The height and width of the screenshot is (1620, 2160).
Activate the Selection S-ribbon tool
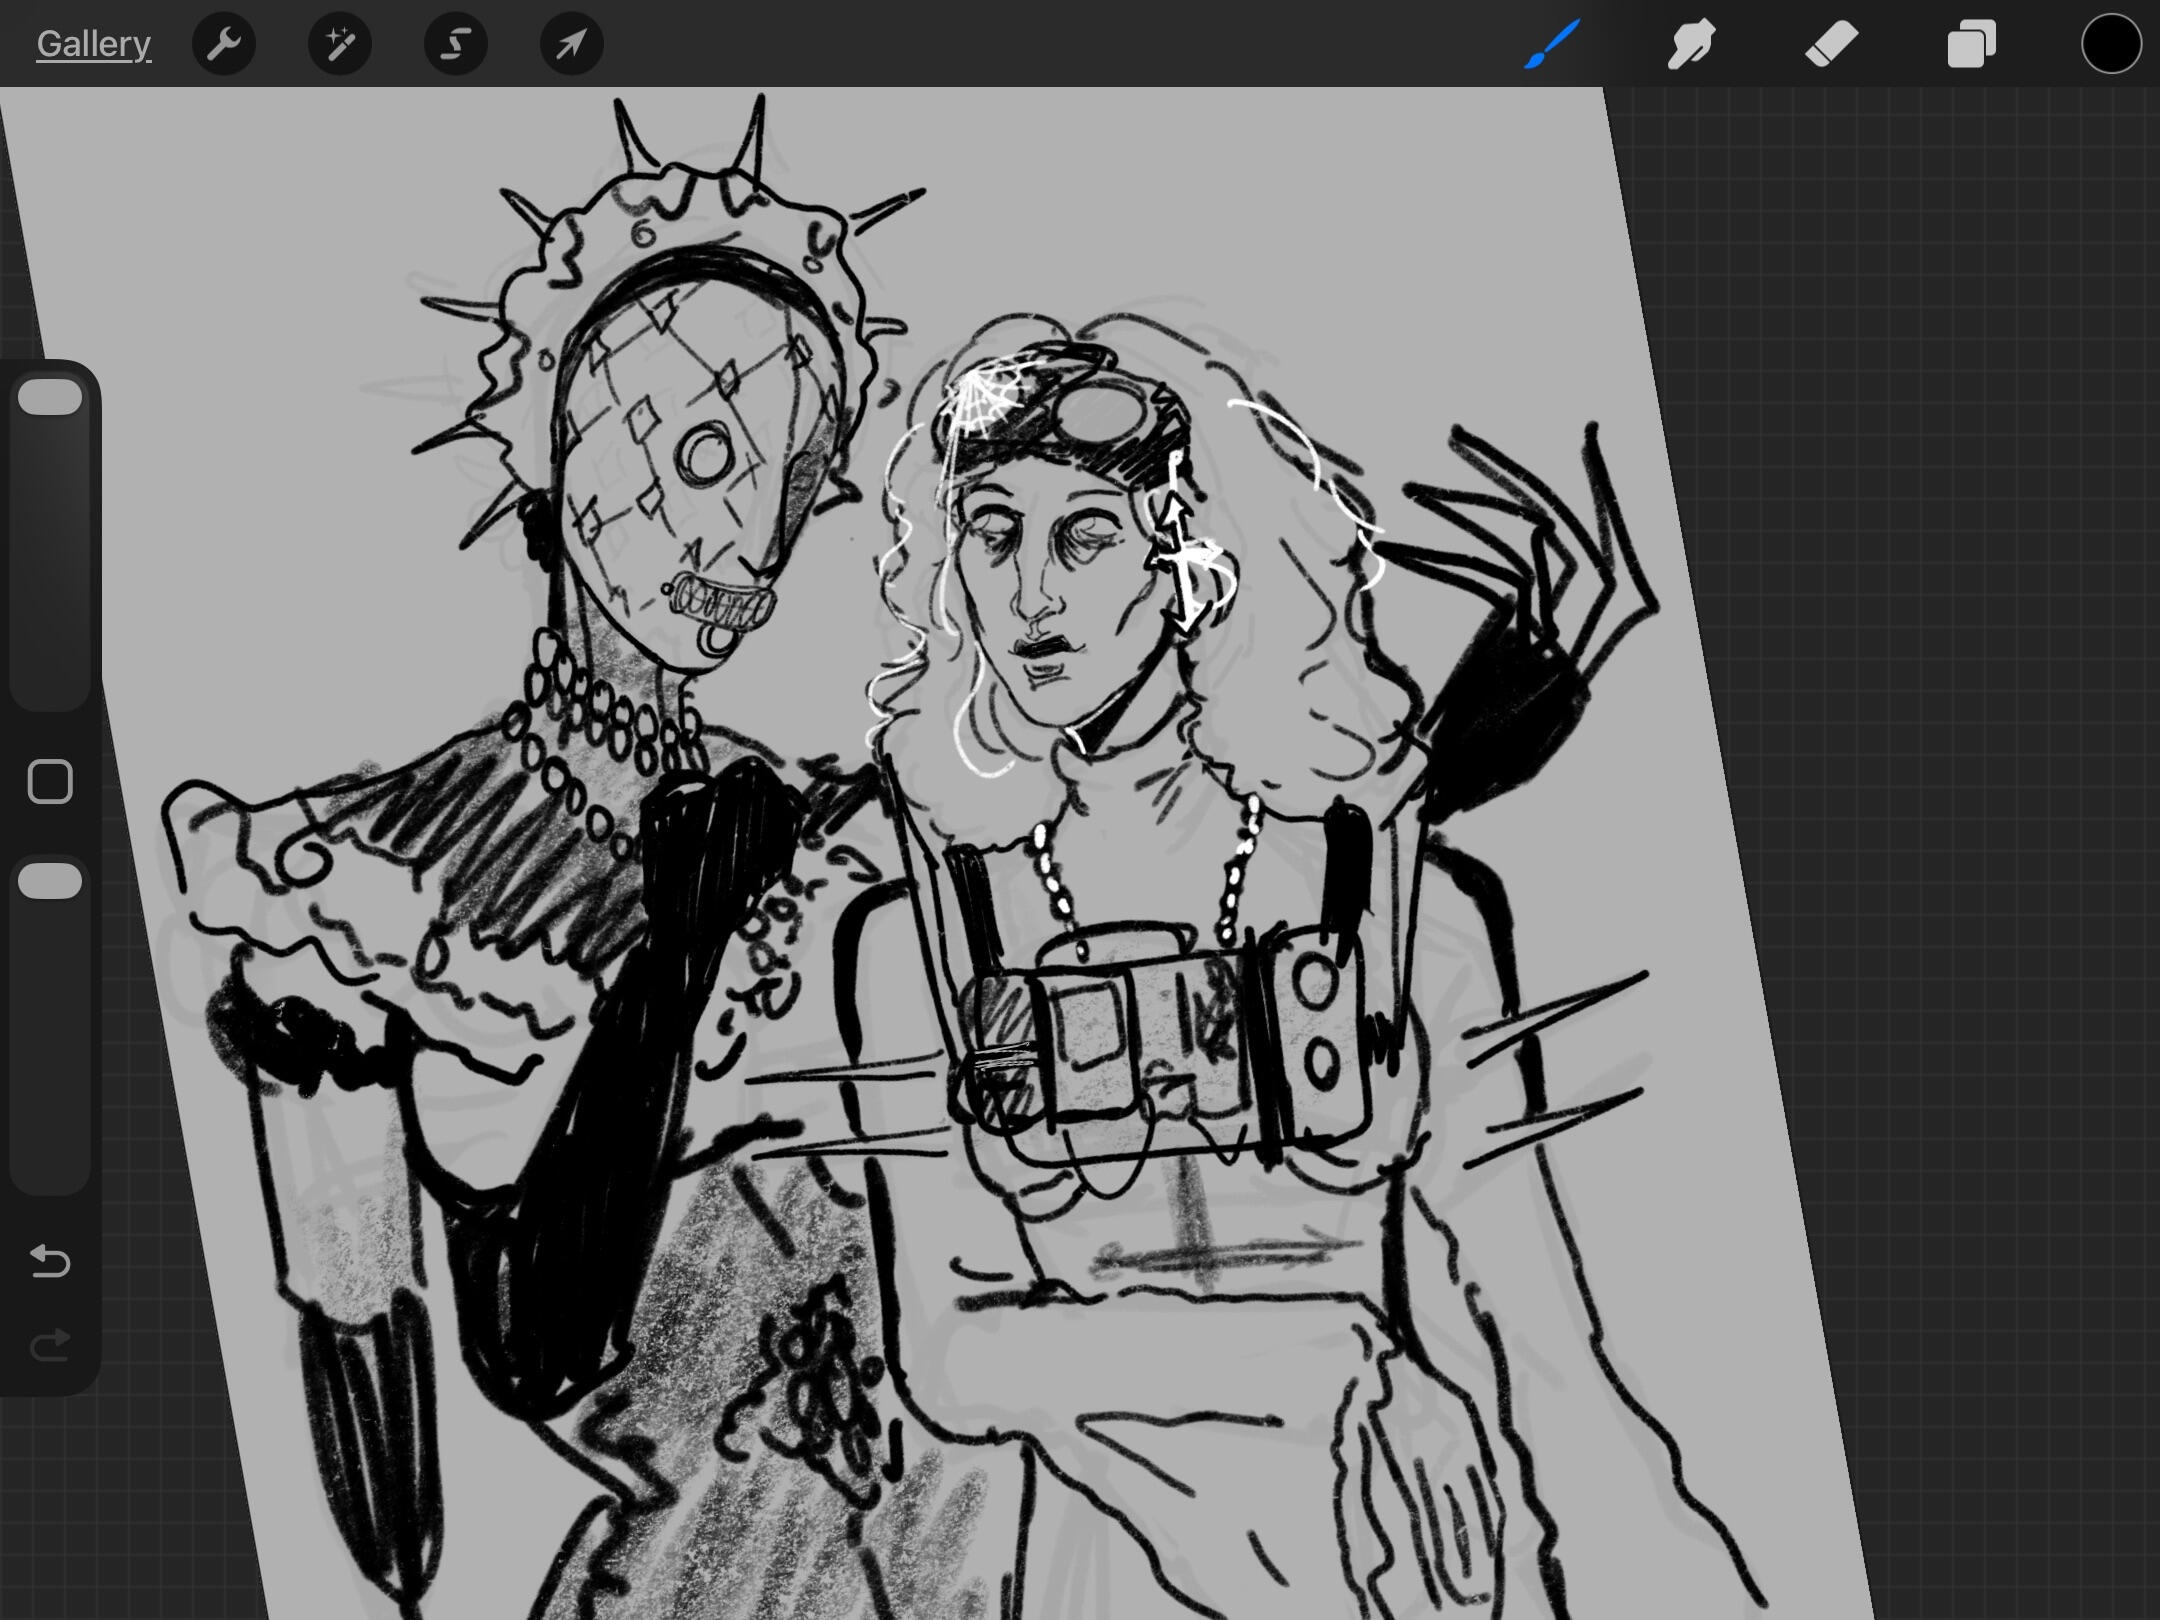coord(456,44)
